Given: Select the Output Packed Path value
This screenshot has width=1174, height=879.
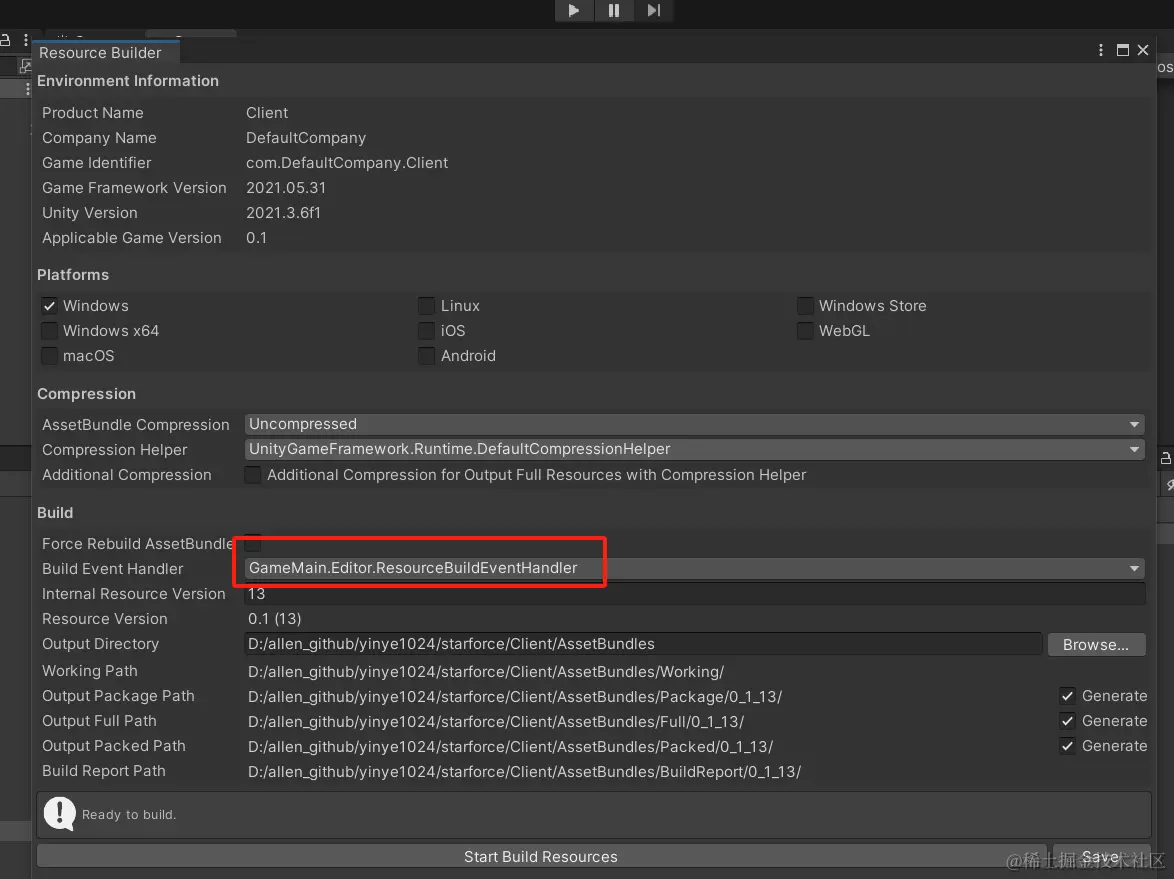Looking at the screenshot, I should coord(511,746).
